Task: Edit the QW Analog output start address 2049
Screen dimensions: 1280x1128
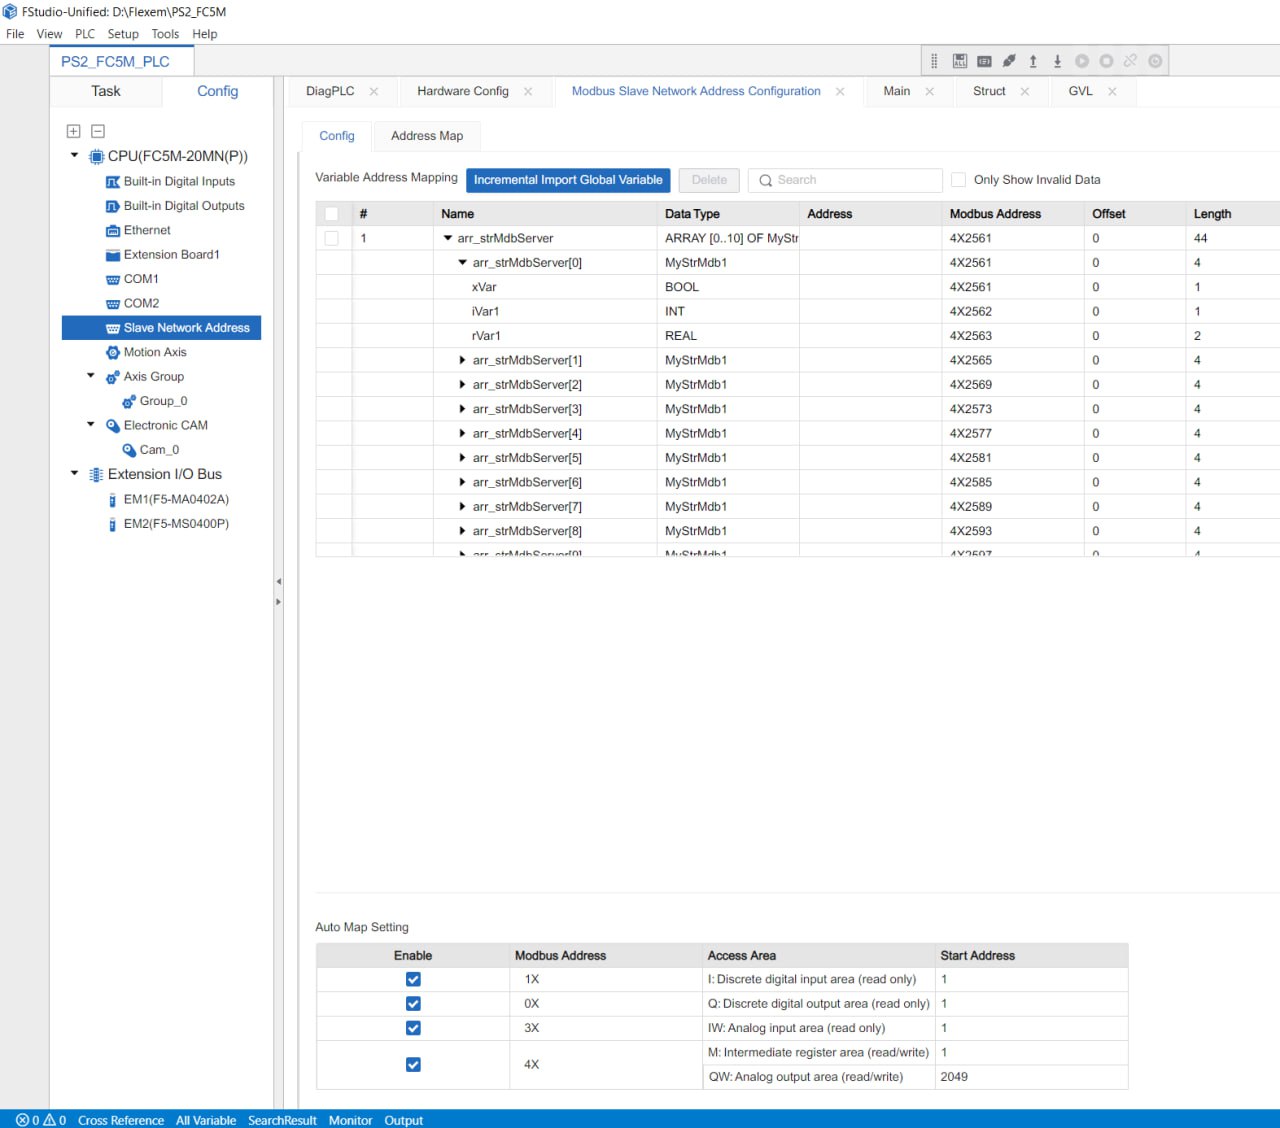Action: 1031,1077
